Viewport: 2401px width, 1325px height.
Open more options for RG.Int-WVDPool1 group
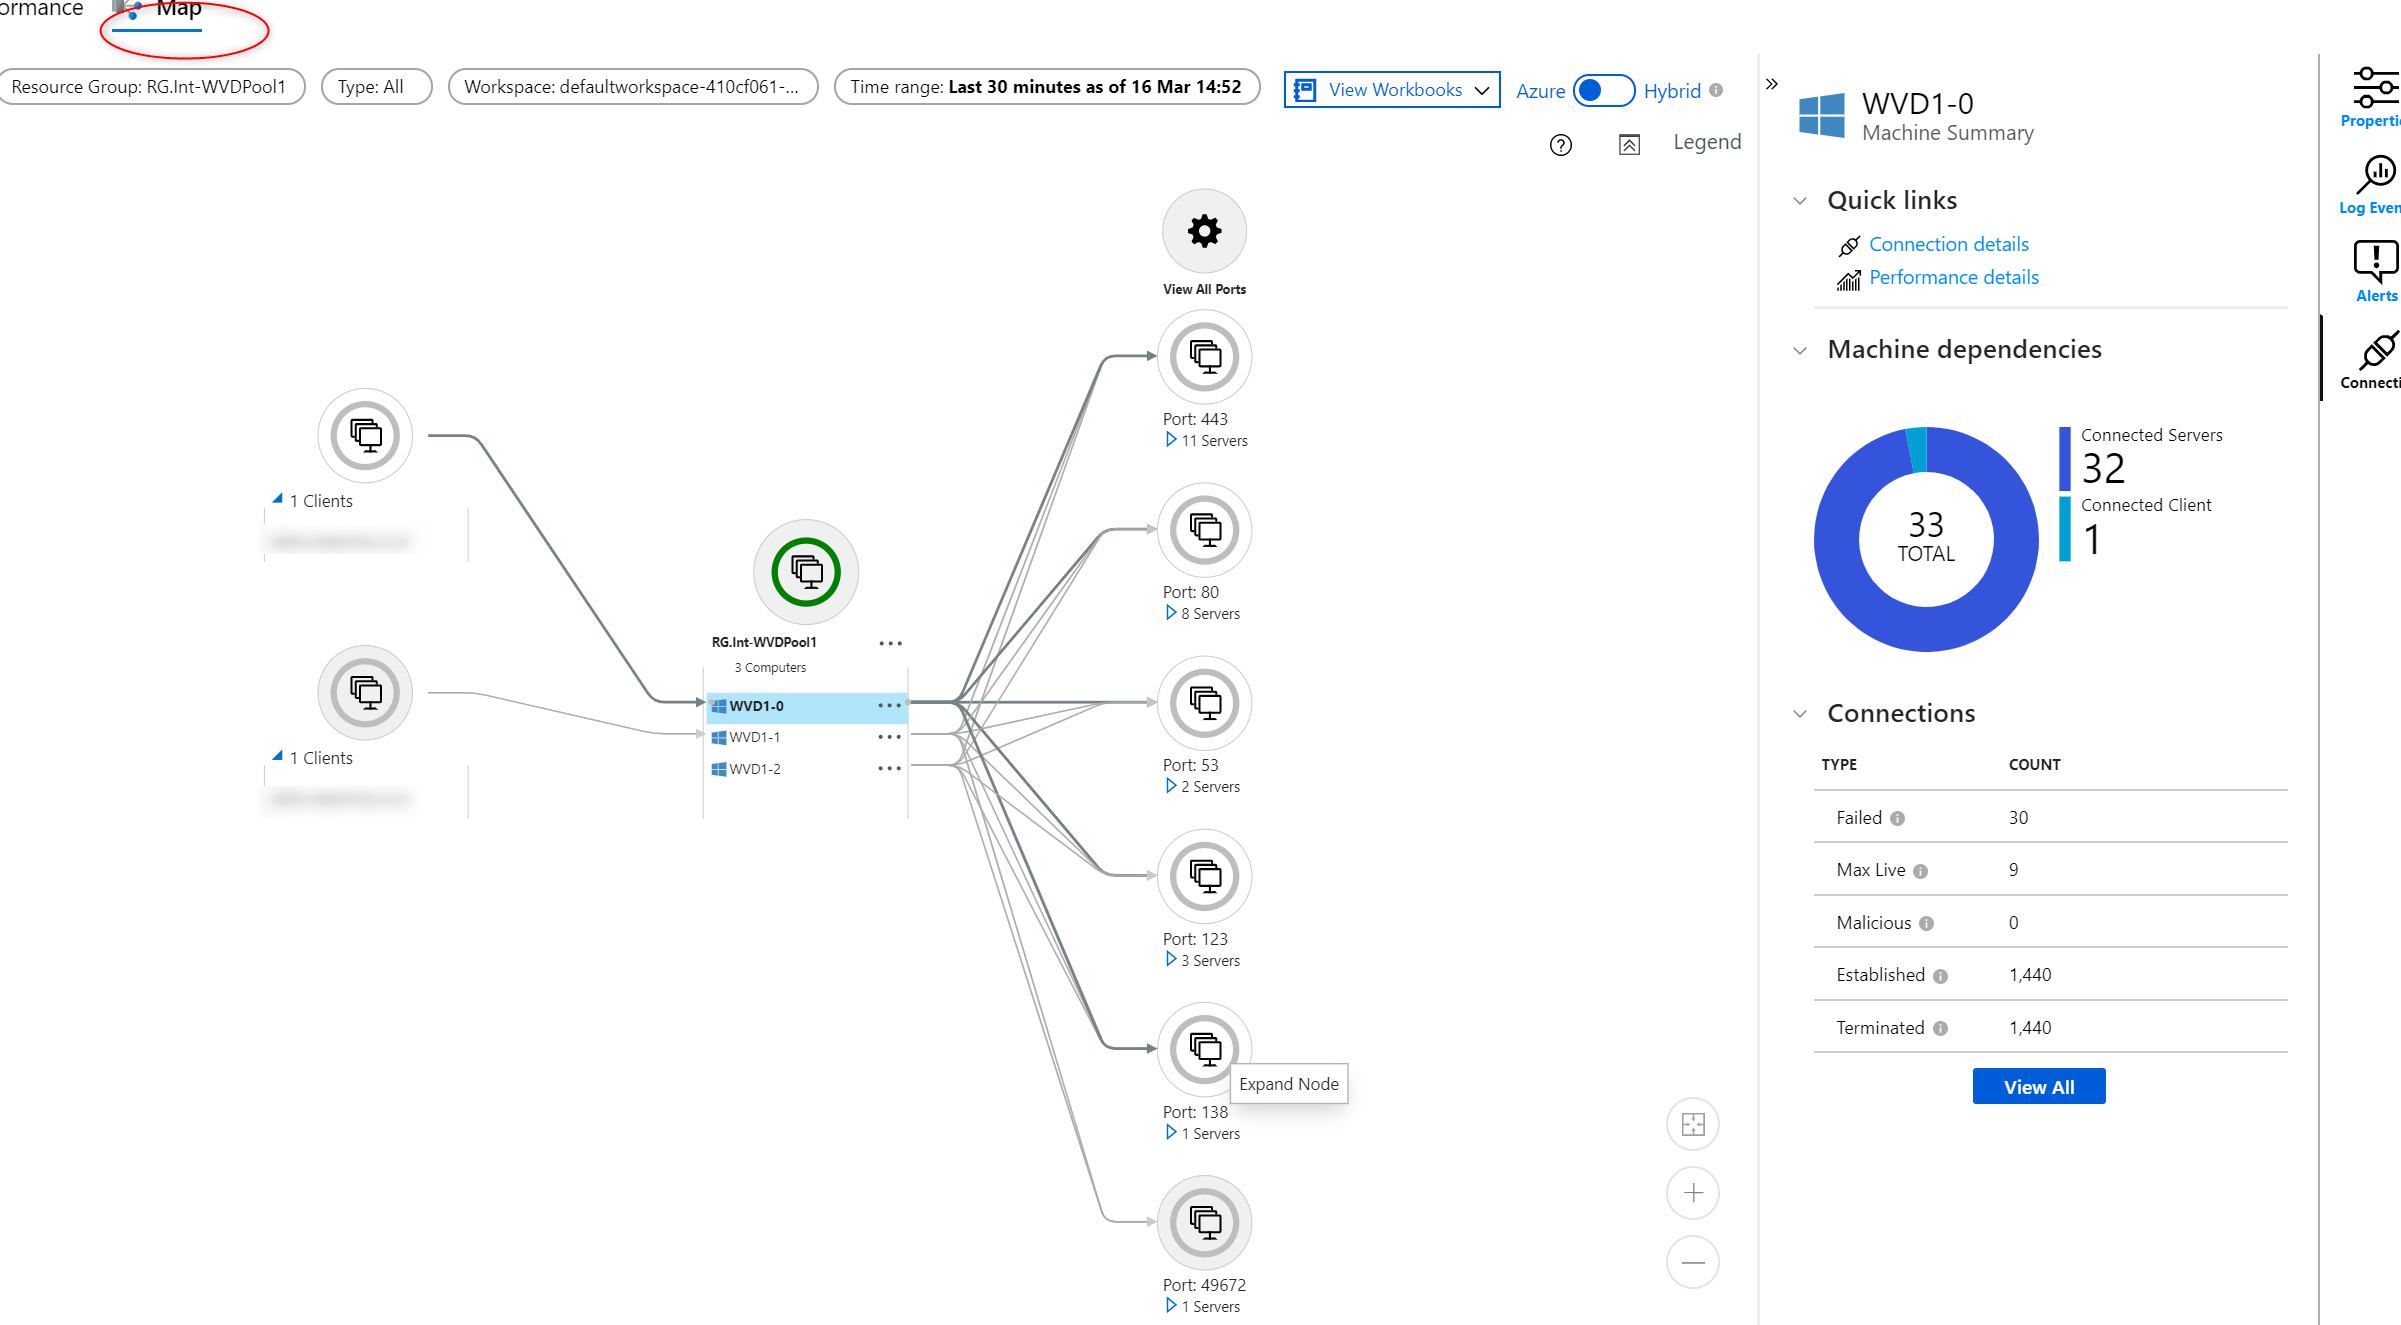coord(890,643)
